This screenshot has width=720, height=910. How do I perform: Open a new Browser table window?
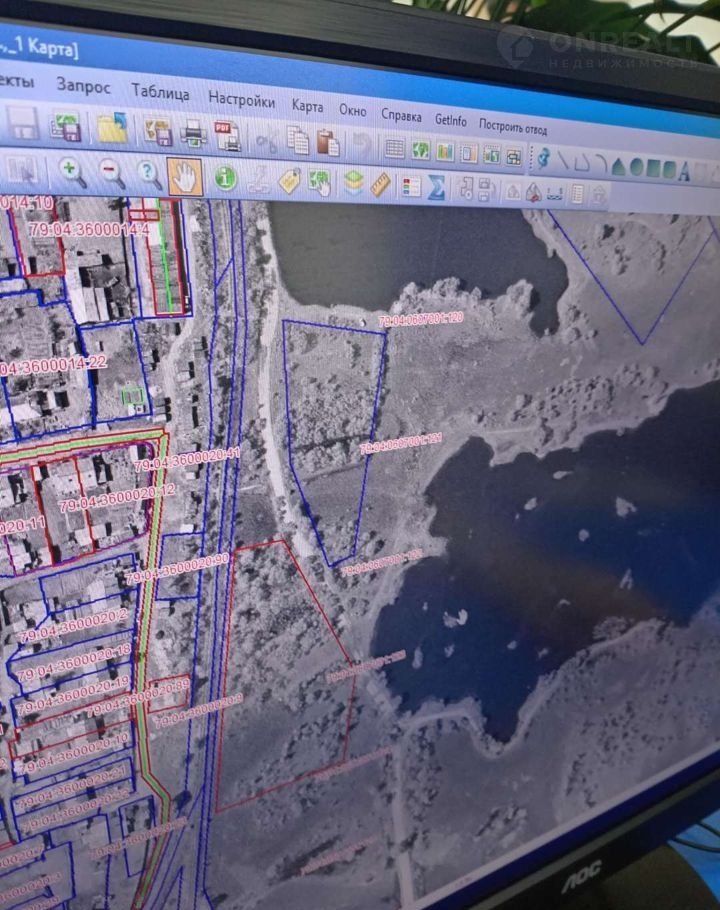tap(394, 148)
